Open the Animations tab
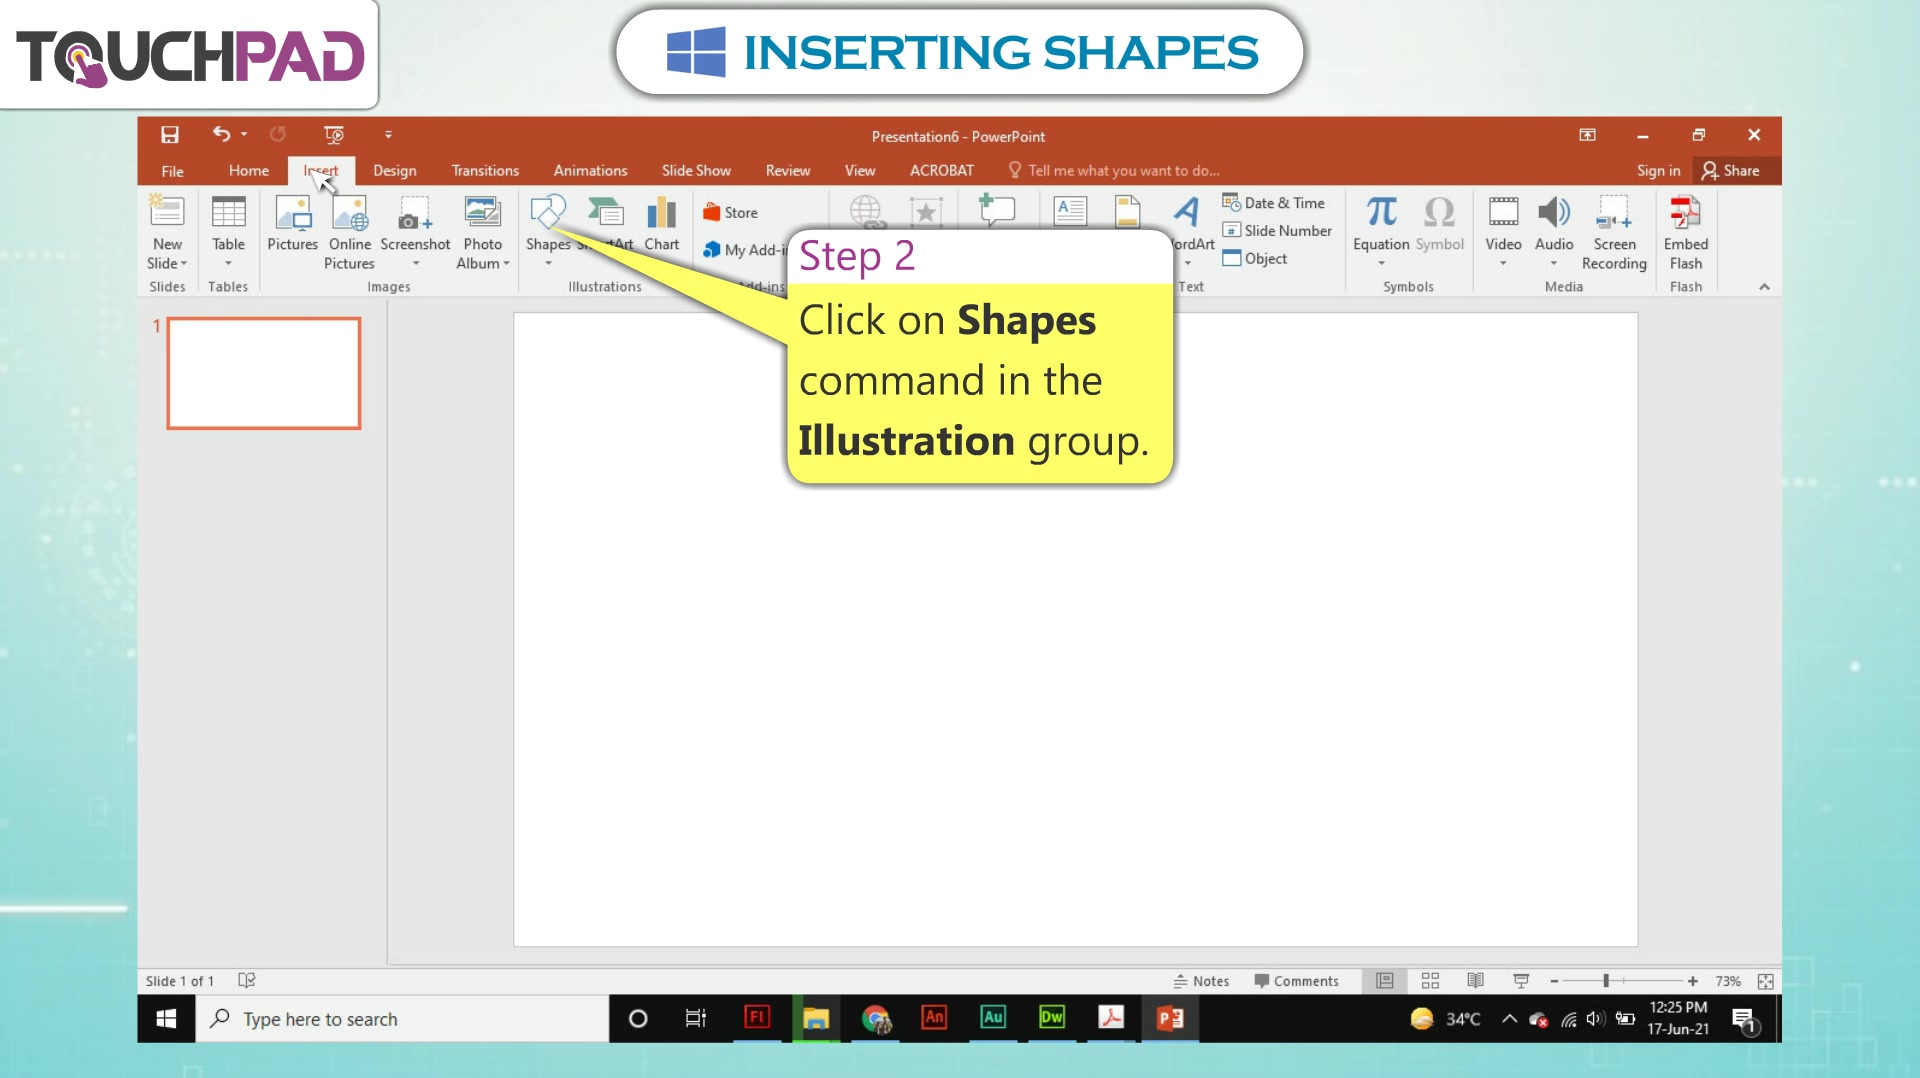The image size is (1920, 1078). pos(590,171)
